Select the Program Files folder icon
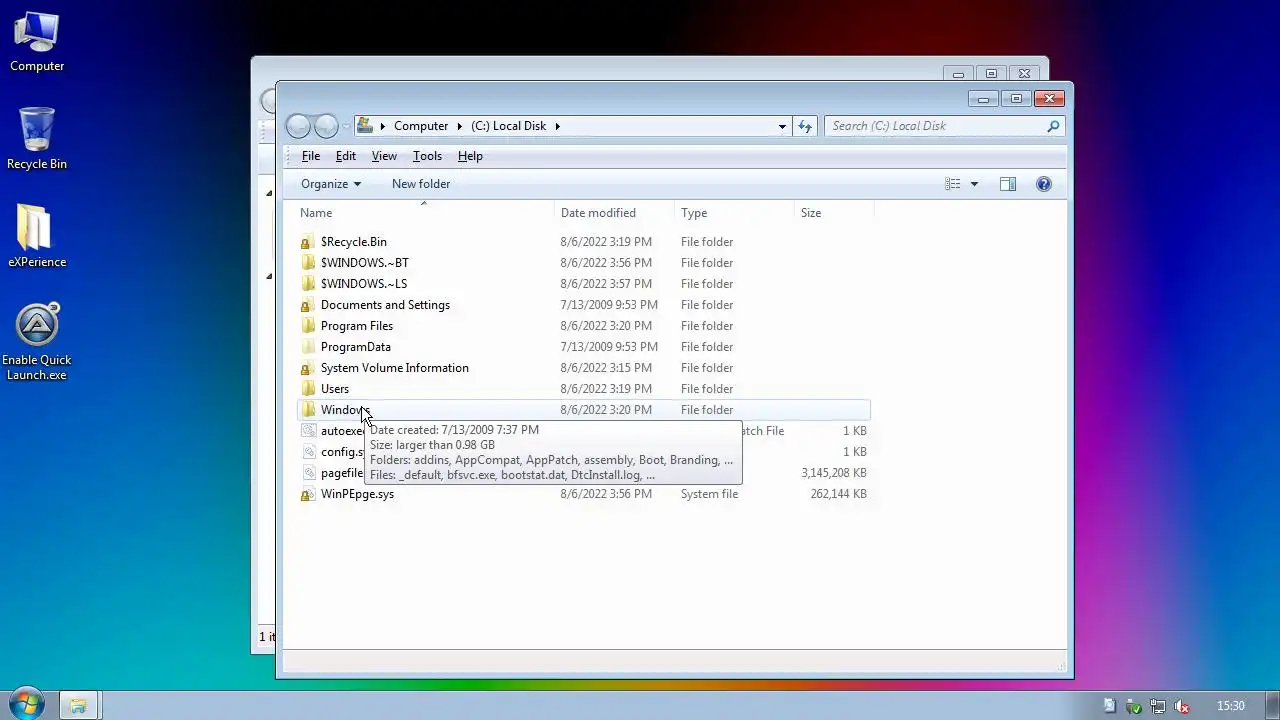1280x720 pixels. click(x=308, y=326)
